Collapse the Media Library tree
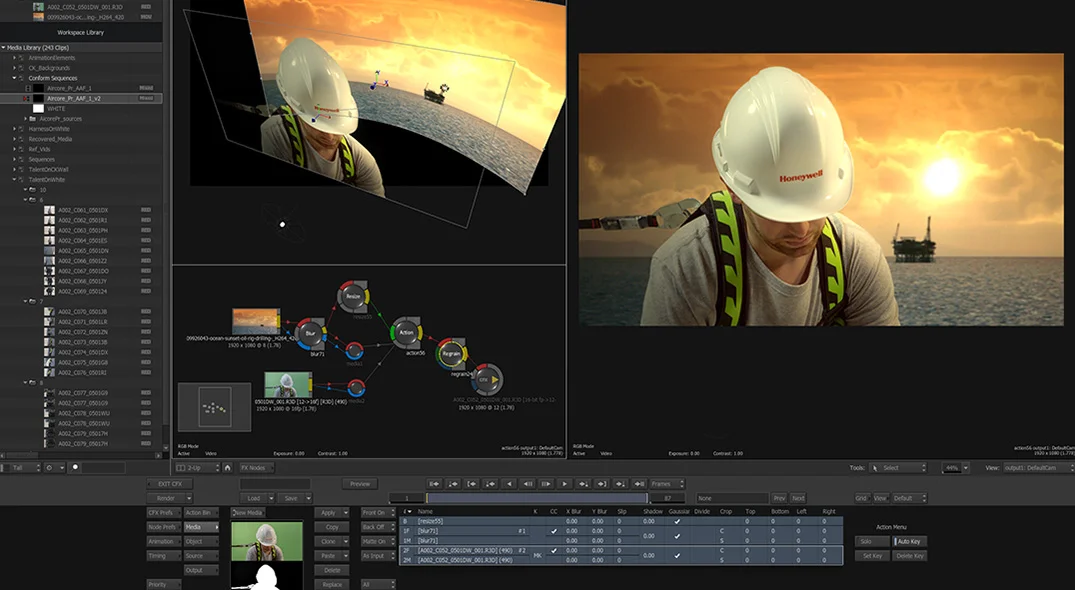 3,48
